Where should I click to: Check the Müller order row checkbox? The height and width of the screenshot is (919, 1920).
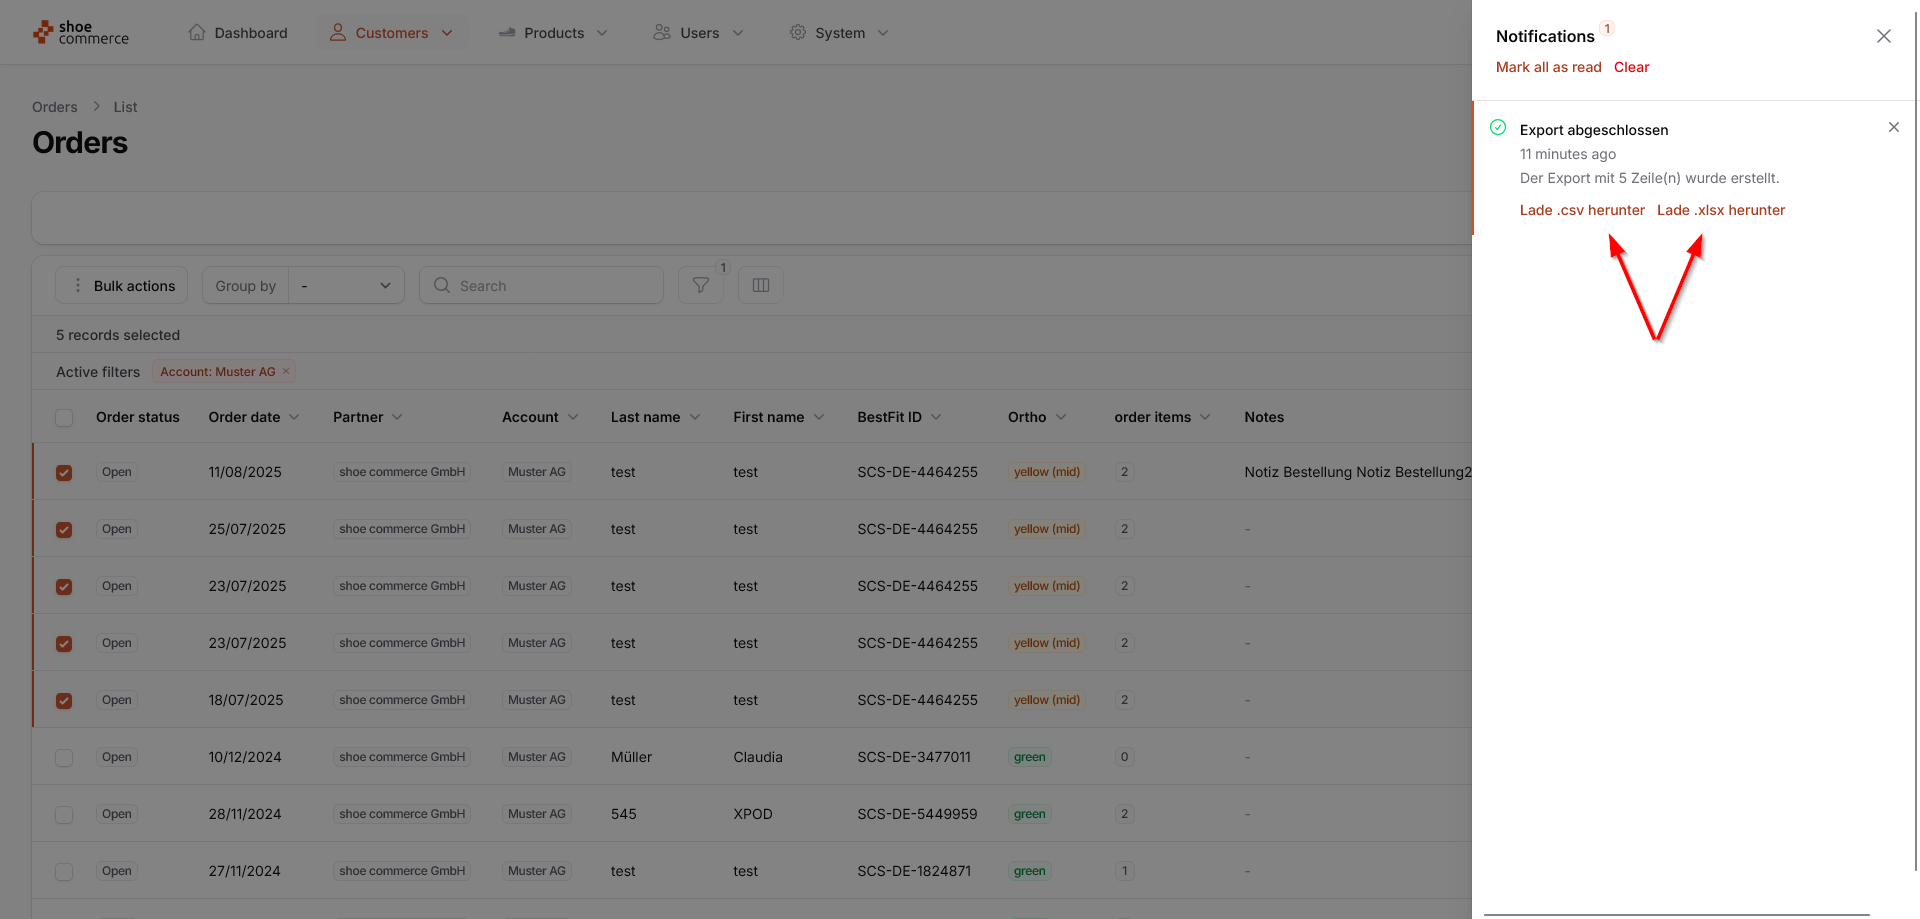[x=64, y=758]
